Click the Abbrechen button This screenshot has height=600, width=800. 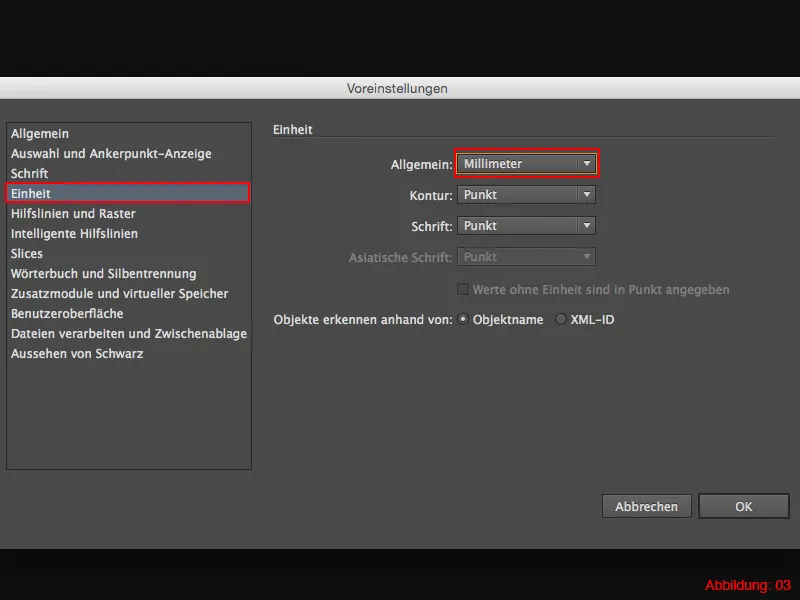click(x=646, y=506)
